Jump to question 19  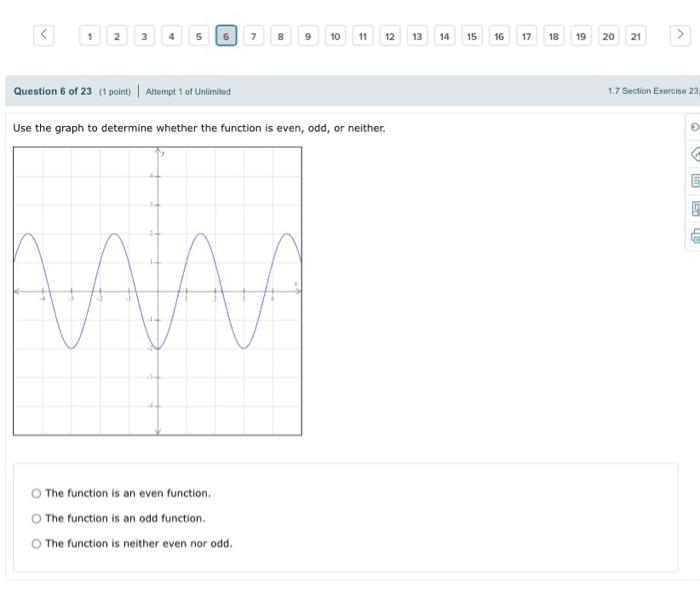pos(581,36)
